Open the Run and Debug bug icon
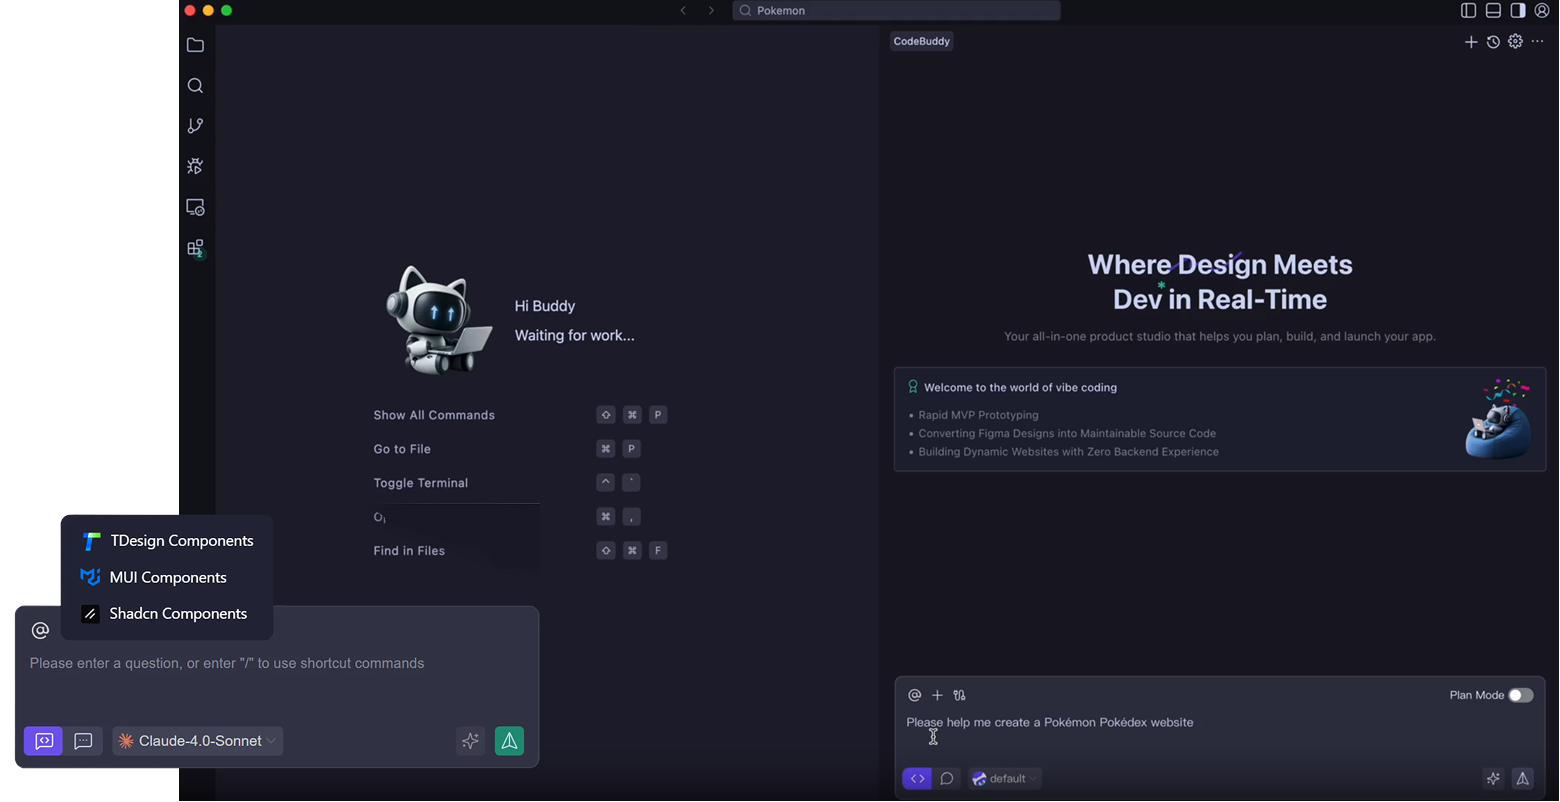Screen dimensions: 1560x802 click(x=195, y=166)
